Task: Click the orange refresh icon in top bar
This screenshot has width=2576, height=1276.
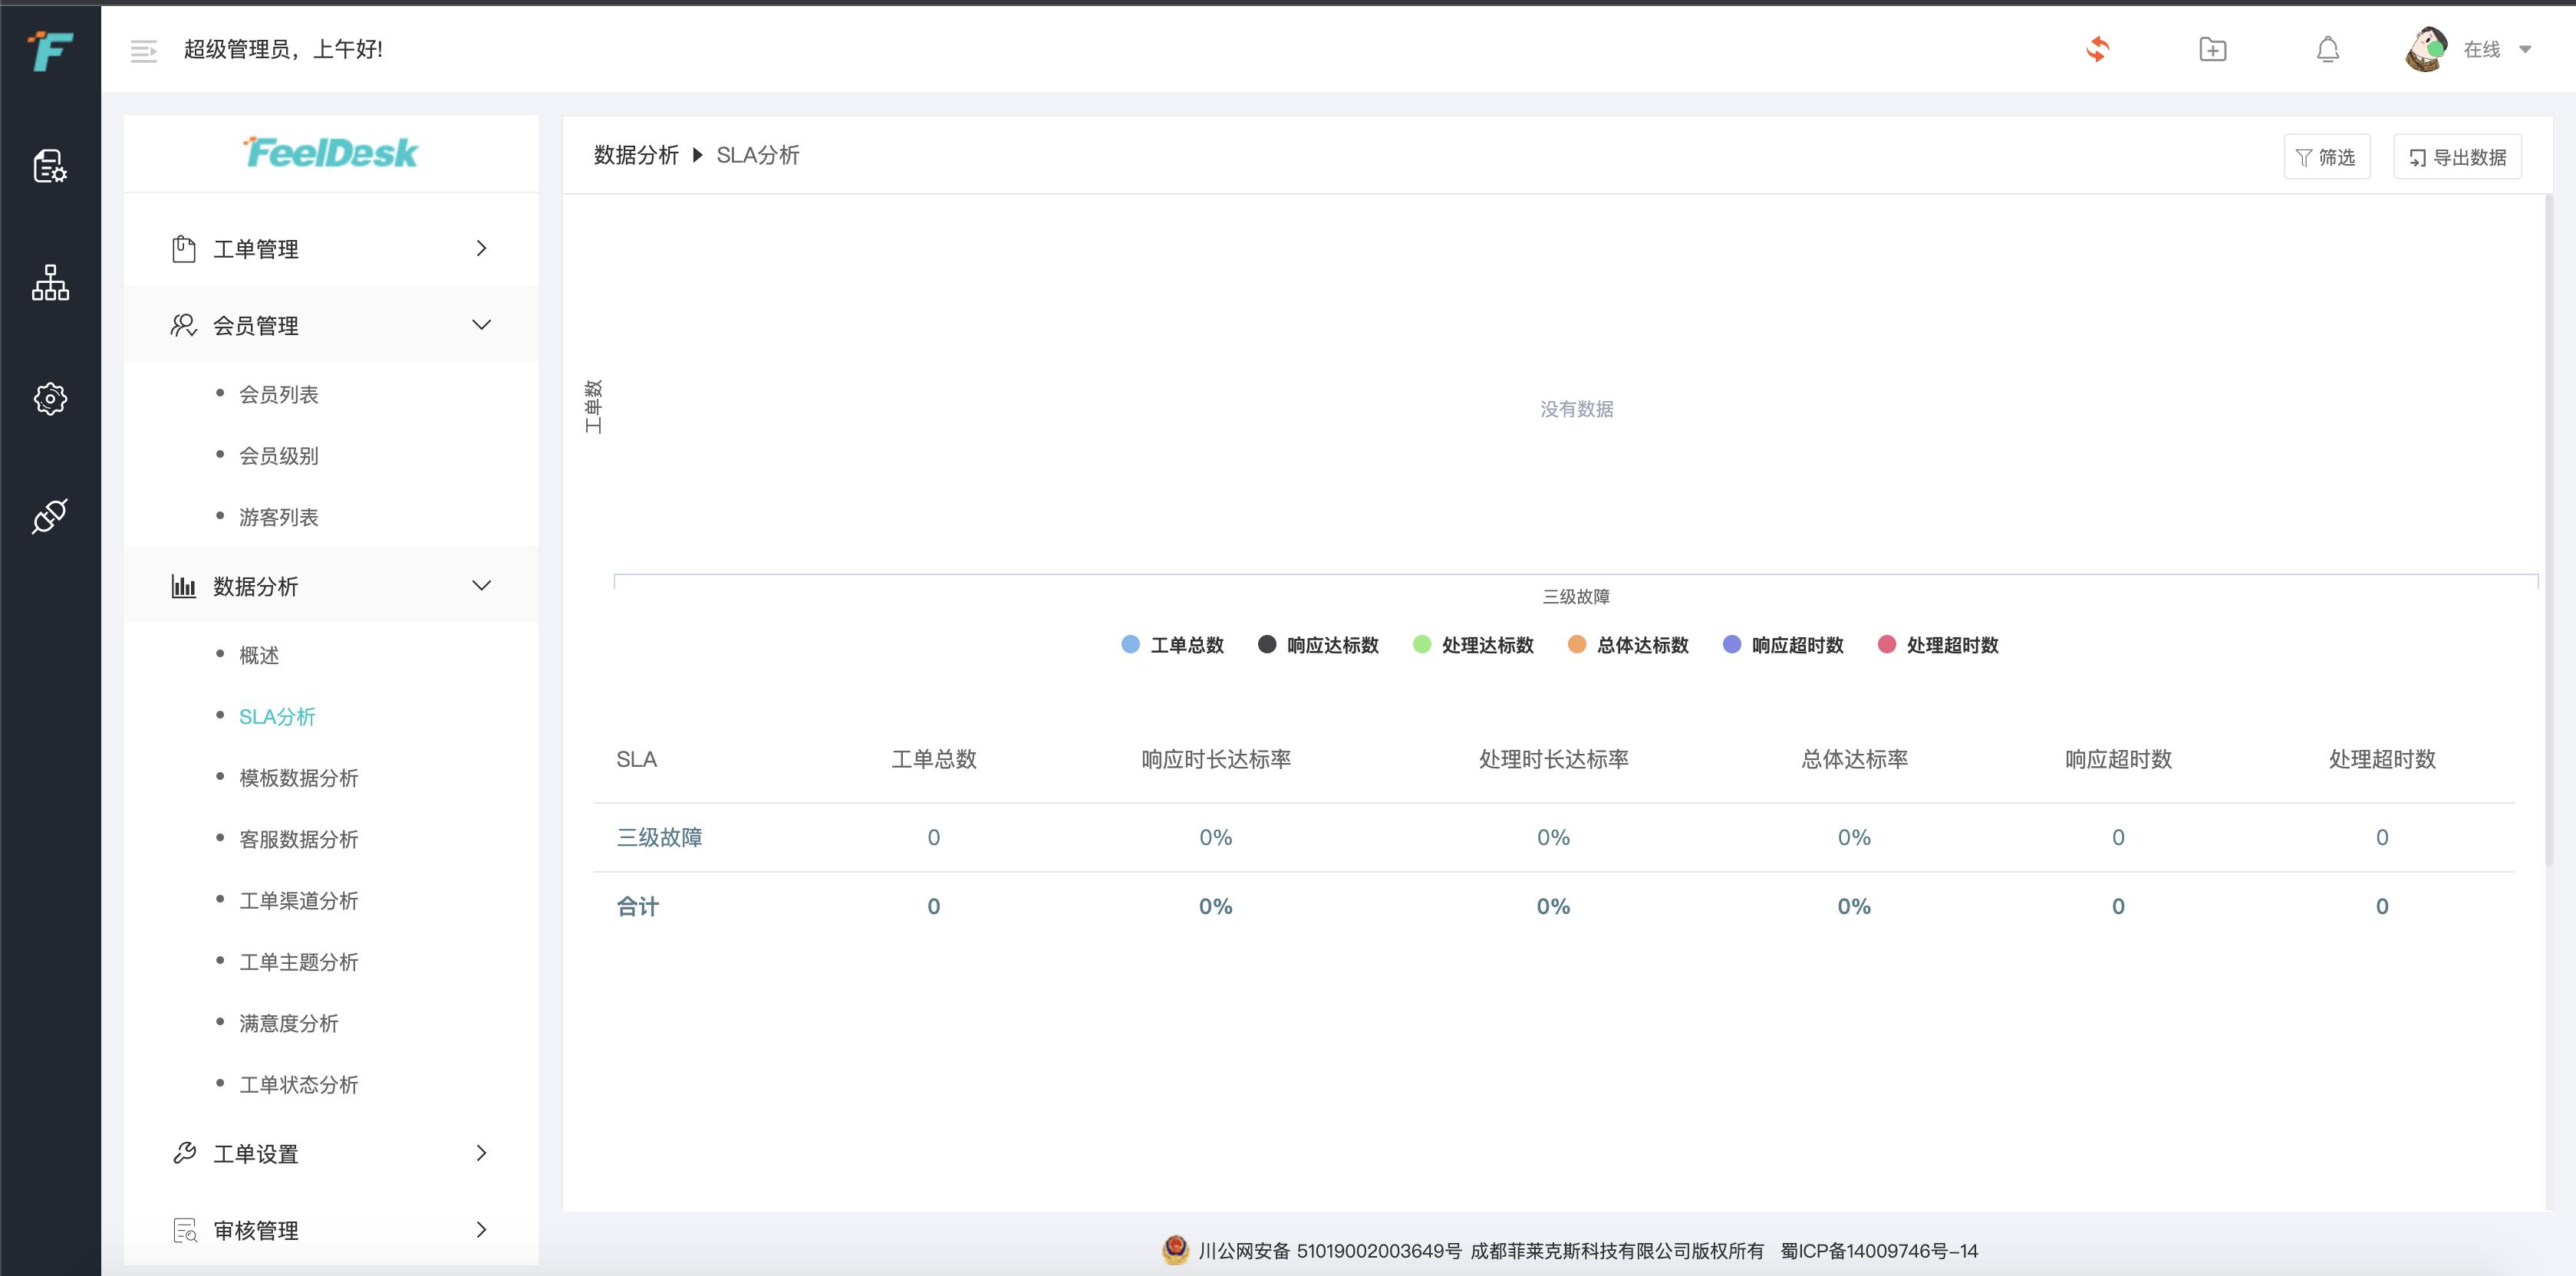Action: click(2099, 49)
